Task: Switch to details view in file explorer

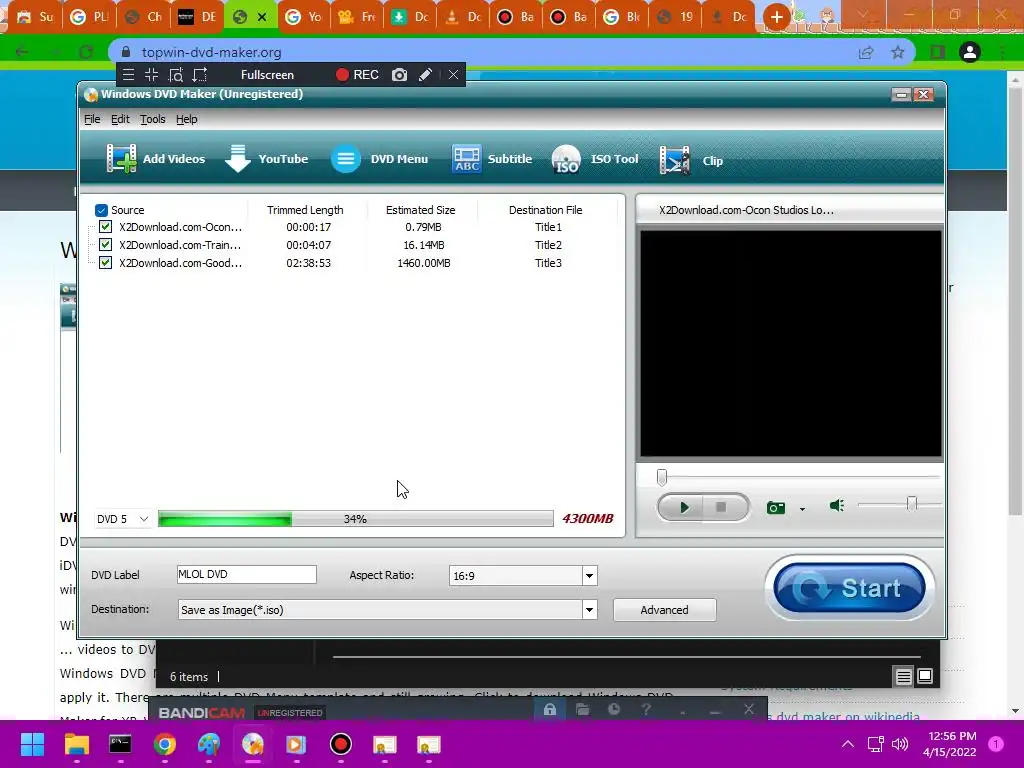Action: coord(903,677)
